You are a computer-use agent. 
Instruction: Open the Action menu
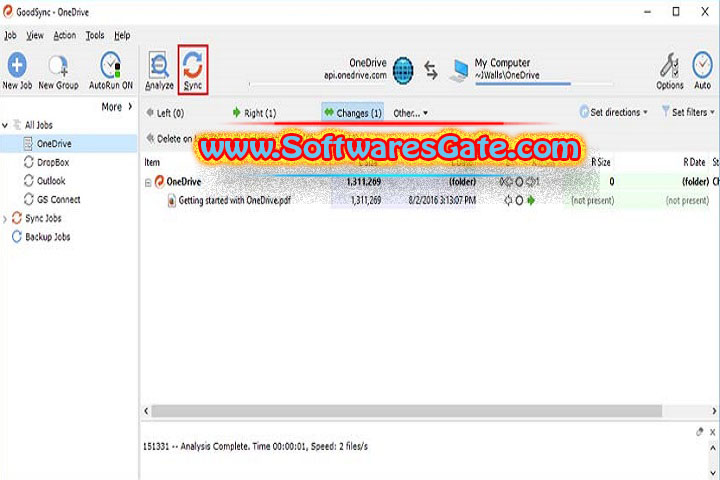coord(65,35)
